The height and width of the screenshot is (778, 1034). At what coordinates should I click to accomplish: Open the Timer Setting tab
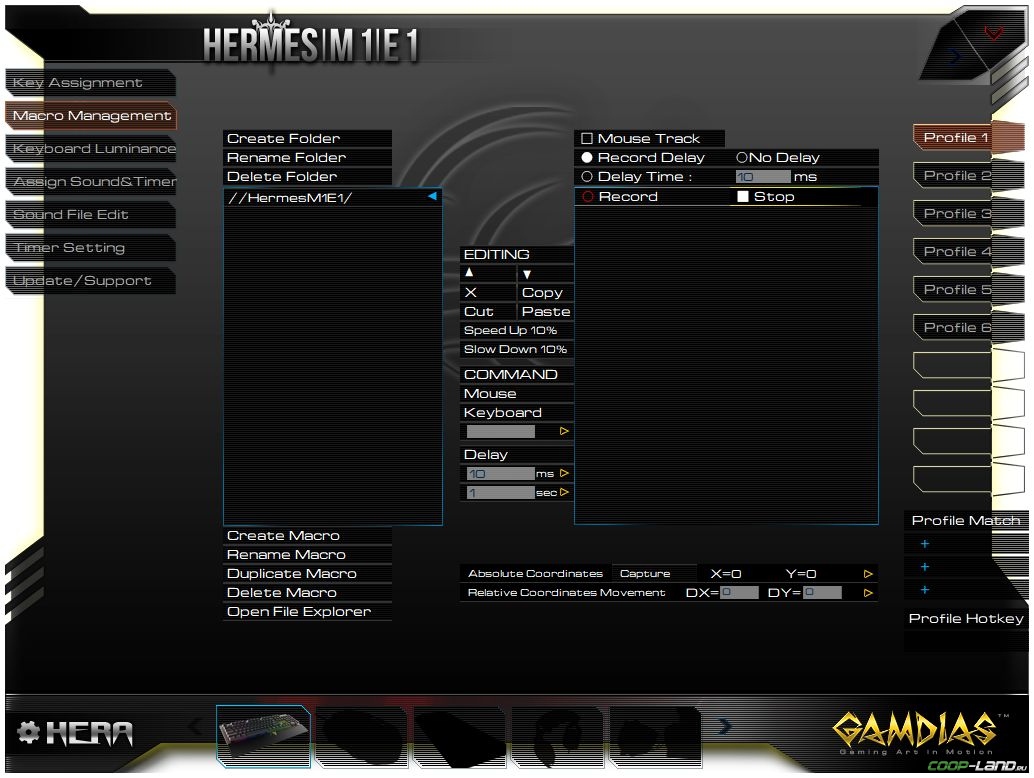point(90,248)
